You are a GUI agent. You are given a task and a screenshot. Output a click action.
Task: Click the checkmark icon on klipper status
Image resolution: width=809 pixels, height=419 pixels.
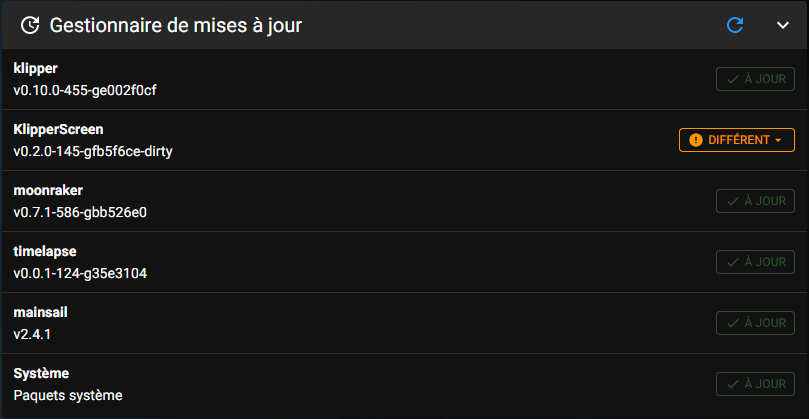(733, 79)
